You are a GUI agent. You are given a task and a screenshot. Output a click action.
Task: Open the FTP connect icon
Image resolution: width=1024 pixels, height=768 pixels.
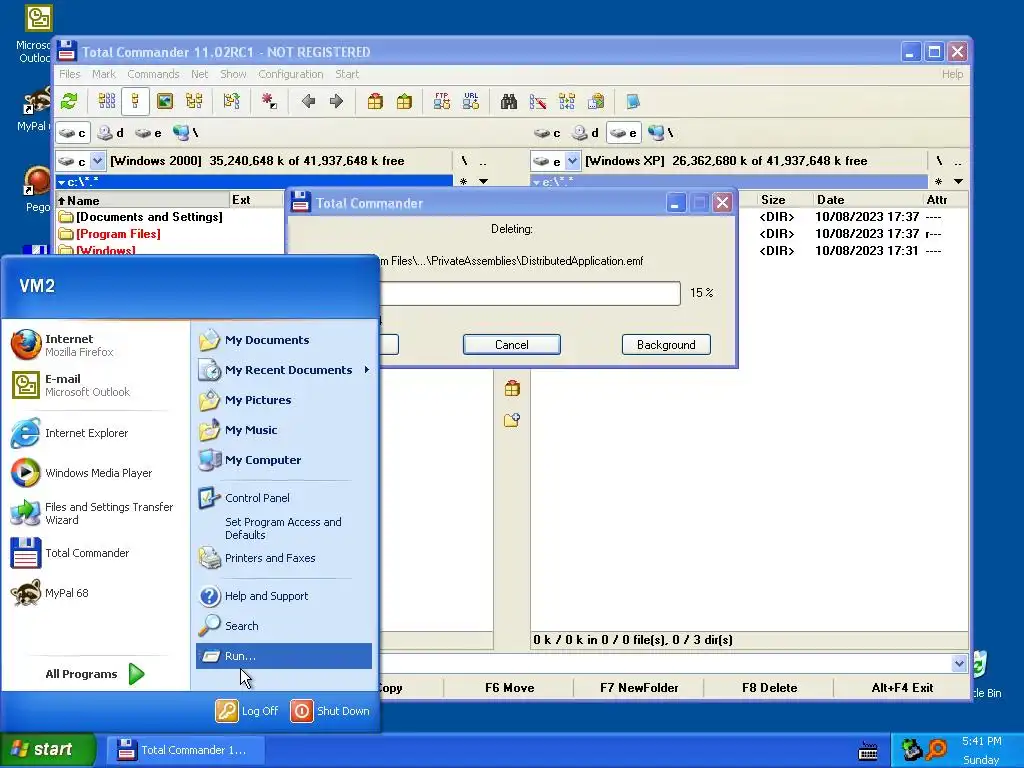click(x=441, y=101)
